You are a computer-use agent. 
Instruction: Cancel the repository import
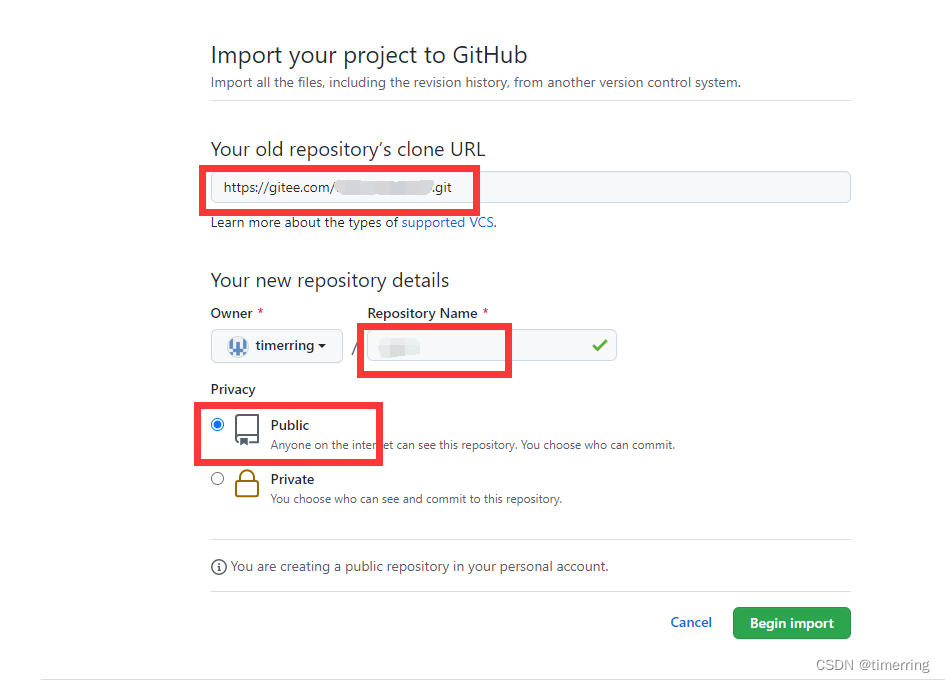(691, 623)
